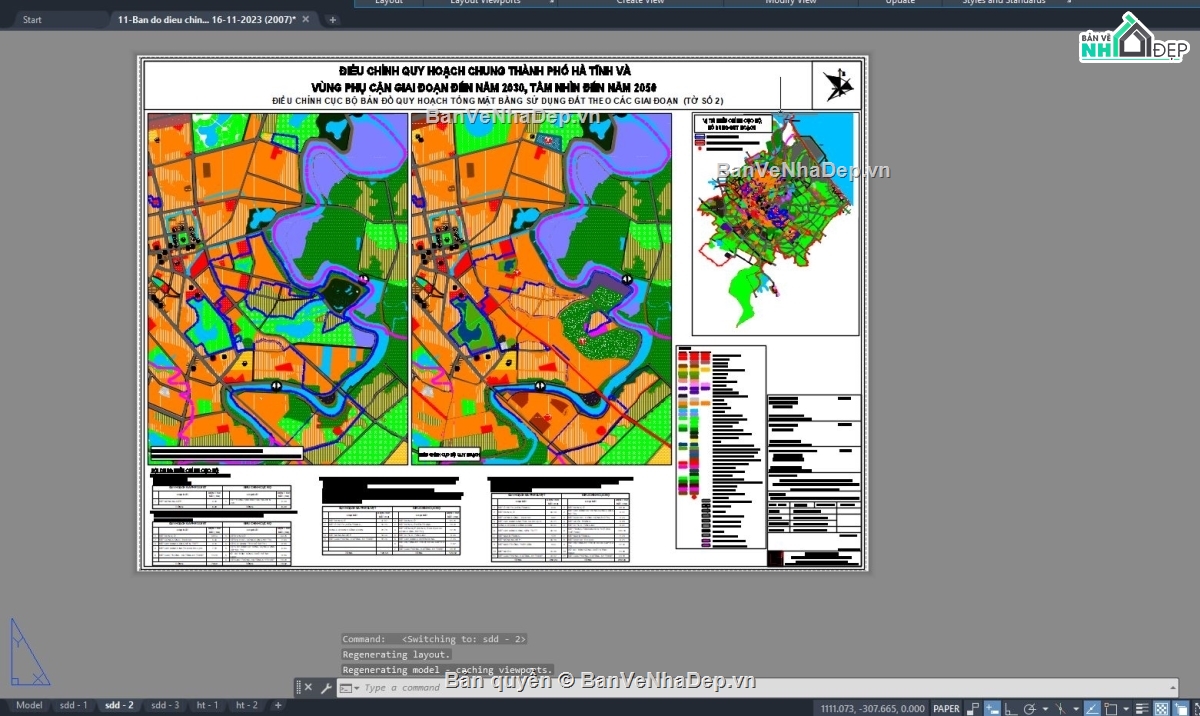Screen dimensions: 1200x716
Task: Click the 2D object snap icon
Action: pyautogui.click(x=1111, y=708)
